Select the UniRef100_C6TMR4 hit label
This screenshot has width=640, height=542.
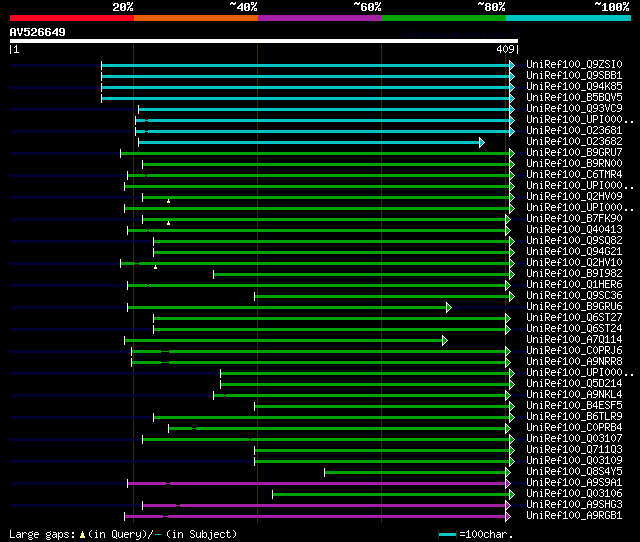(574, 175)
